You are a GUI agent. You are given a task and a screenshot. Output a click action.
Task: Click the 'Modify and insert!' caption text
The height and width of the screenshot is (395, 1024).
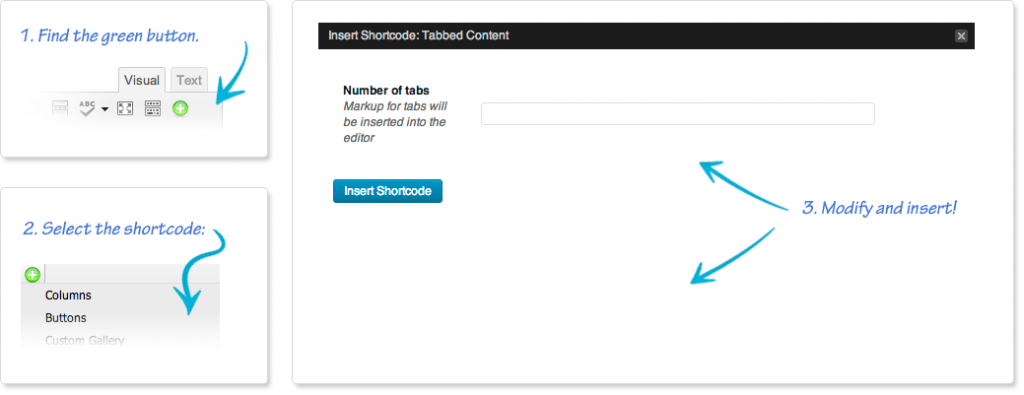tap(879, 209)
